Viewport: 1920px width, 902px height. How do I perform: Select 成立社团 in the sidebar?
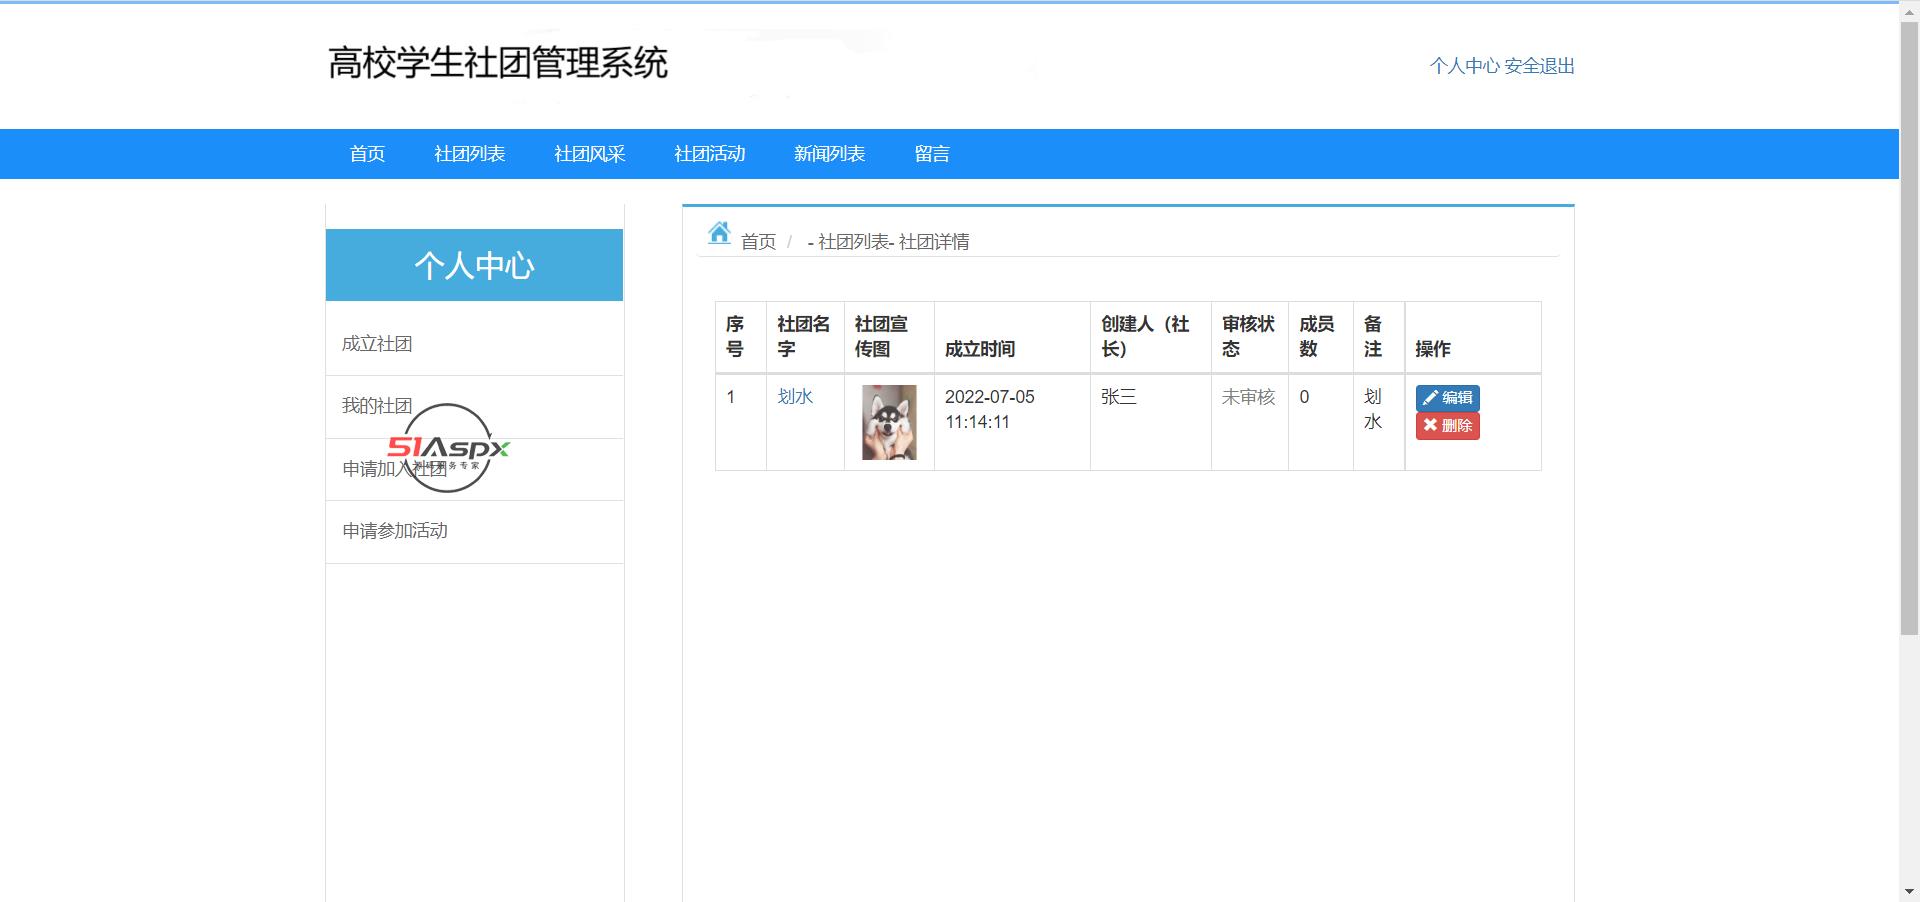(377, 344)
